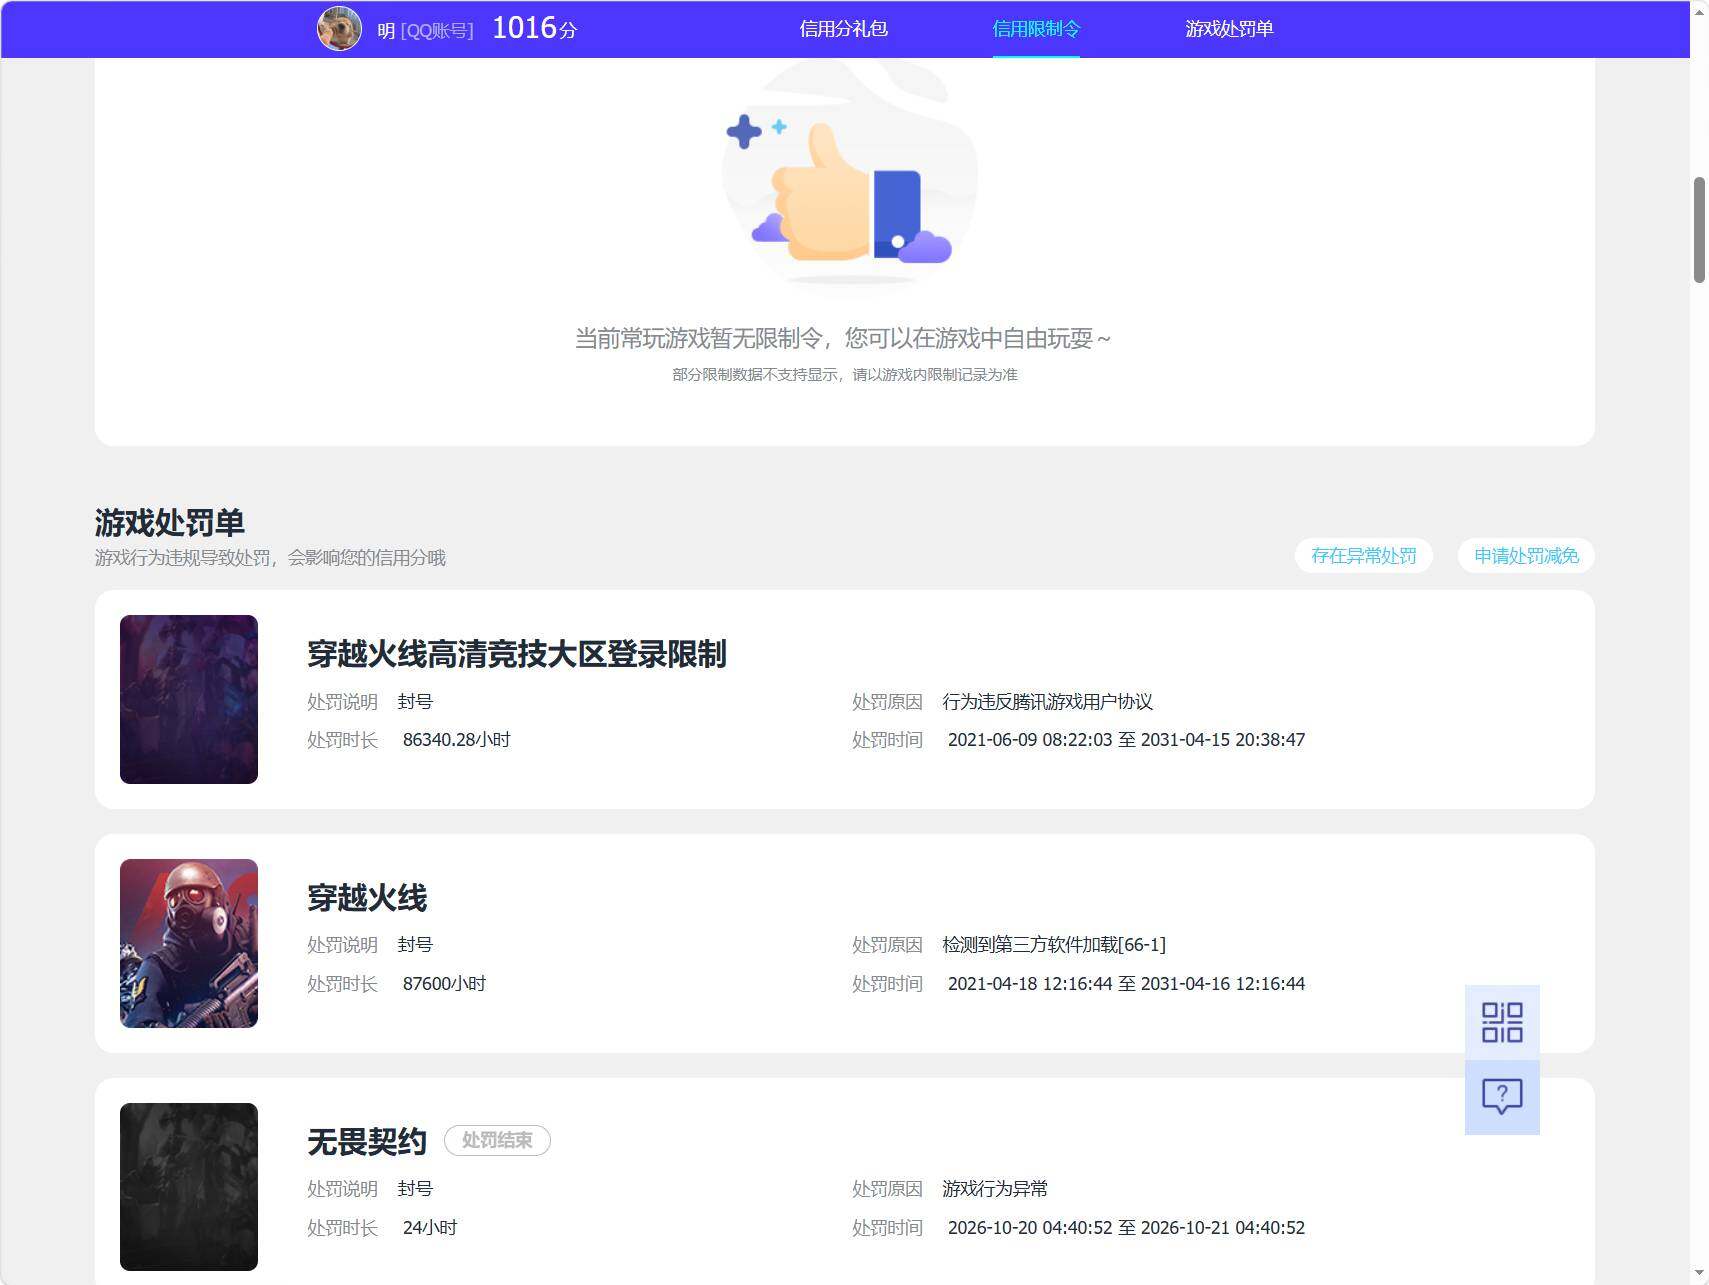
Task: Click the vertical scrollbar thumb
Action: pos(1699,230)
